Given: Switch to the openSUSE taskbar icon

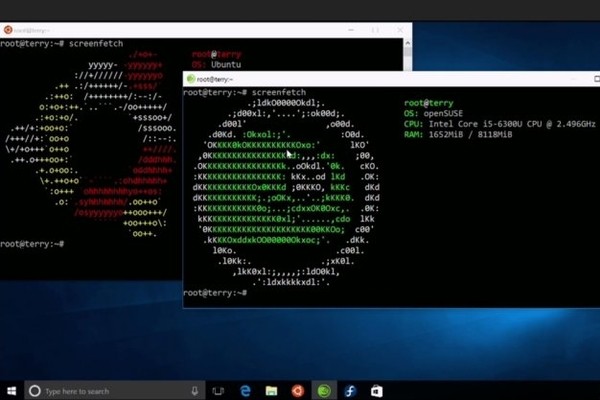Looking at the screenshot, I should [x=324, y=391].
